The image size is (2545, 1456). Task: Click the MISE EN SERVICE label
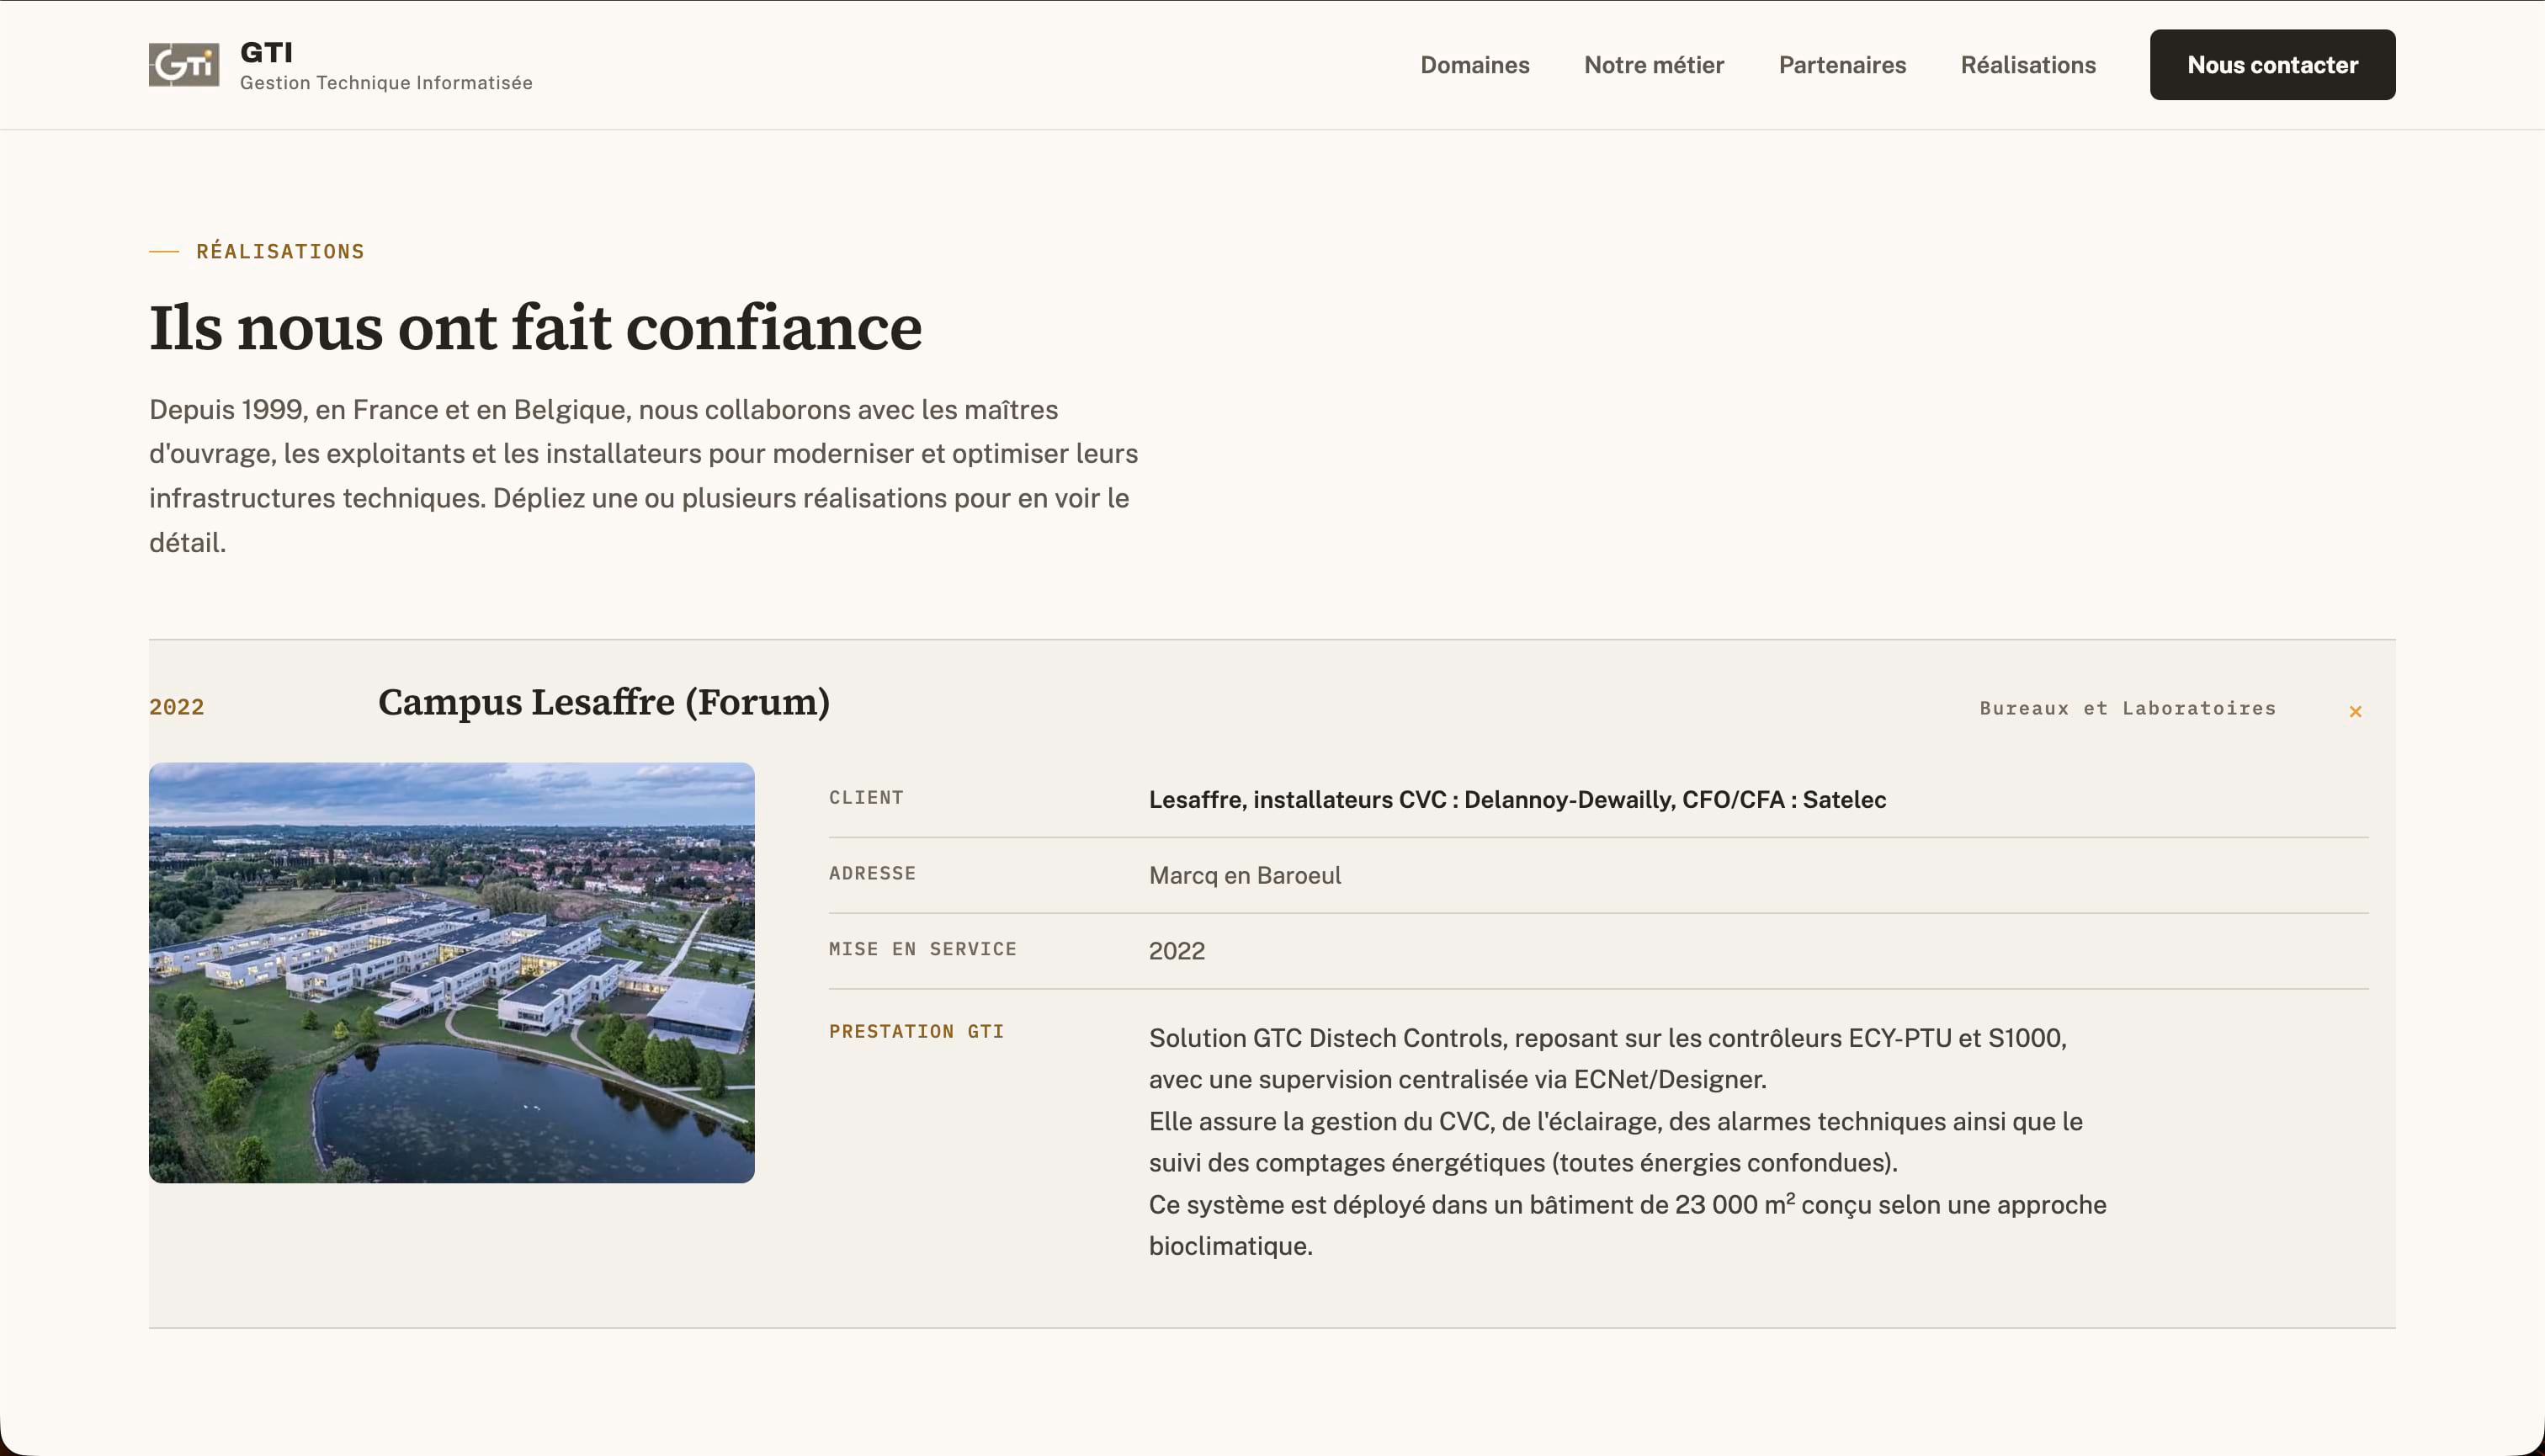point(922,950)
